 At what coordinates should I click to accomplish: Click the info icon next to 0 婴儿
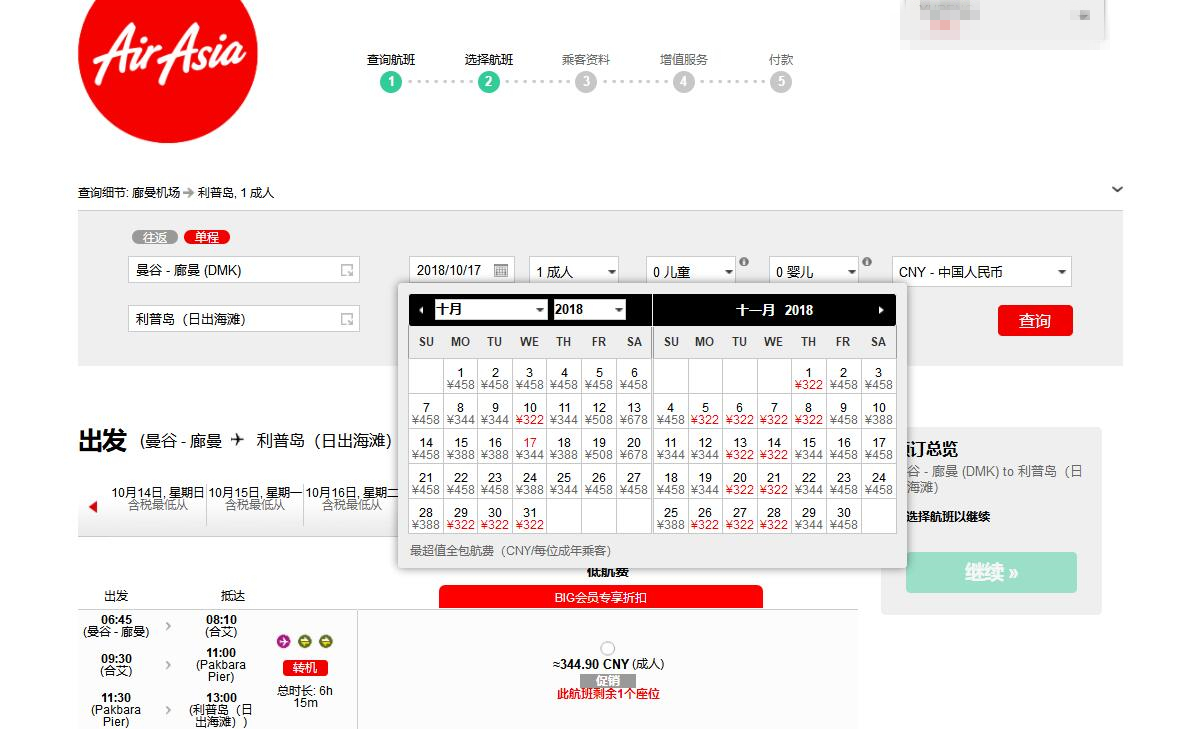click(867, 262)
